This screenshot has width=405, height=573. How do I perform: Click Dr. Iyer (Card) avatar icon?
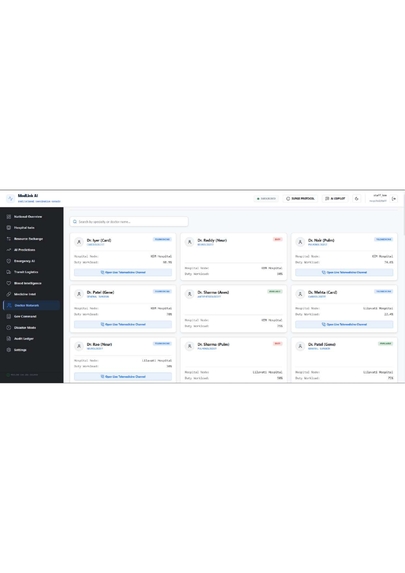pyautogui.click(x=79, y=242)
